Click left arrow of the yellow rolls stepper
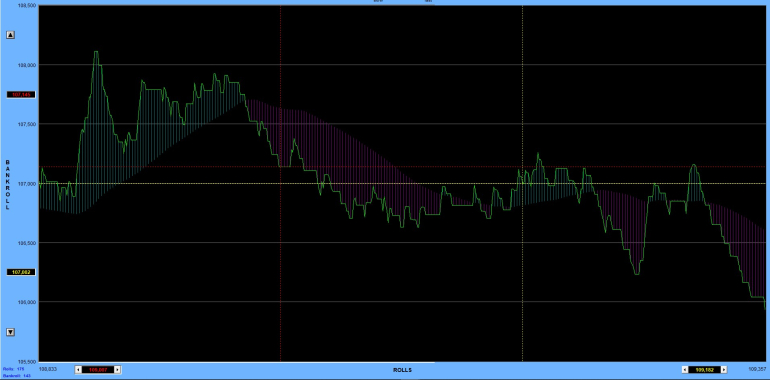The image size is (770, 380). (x=685, y=370)
